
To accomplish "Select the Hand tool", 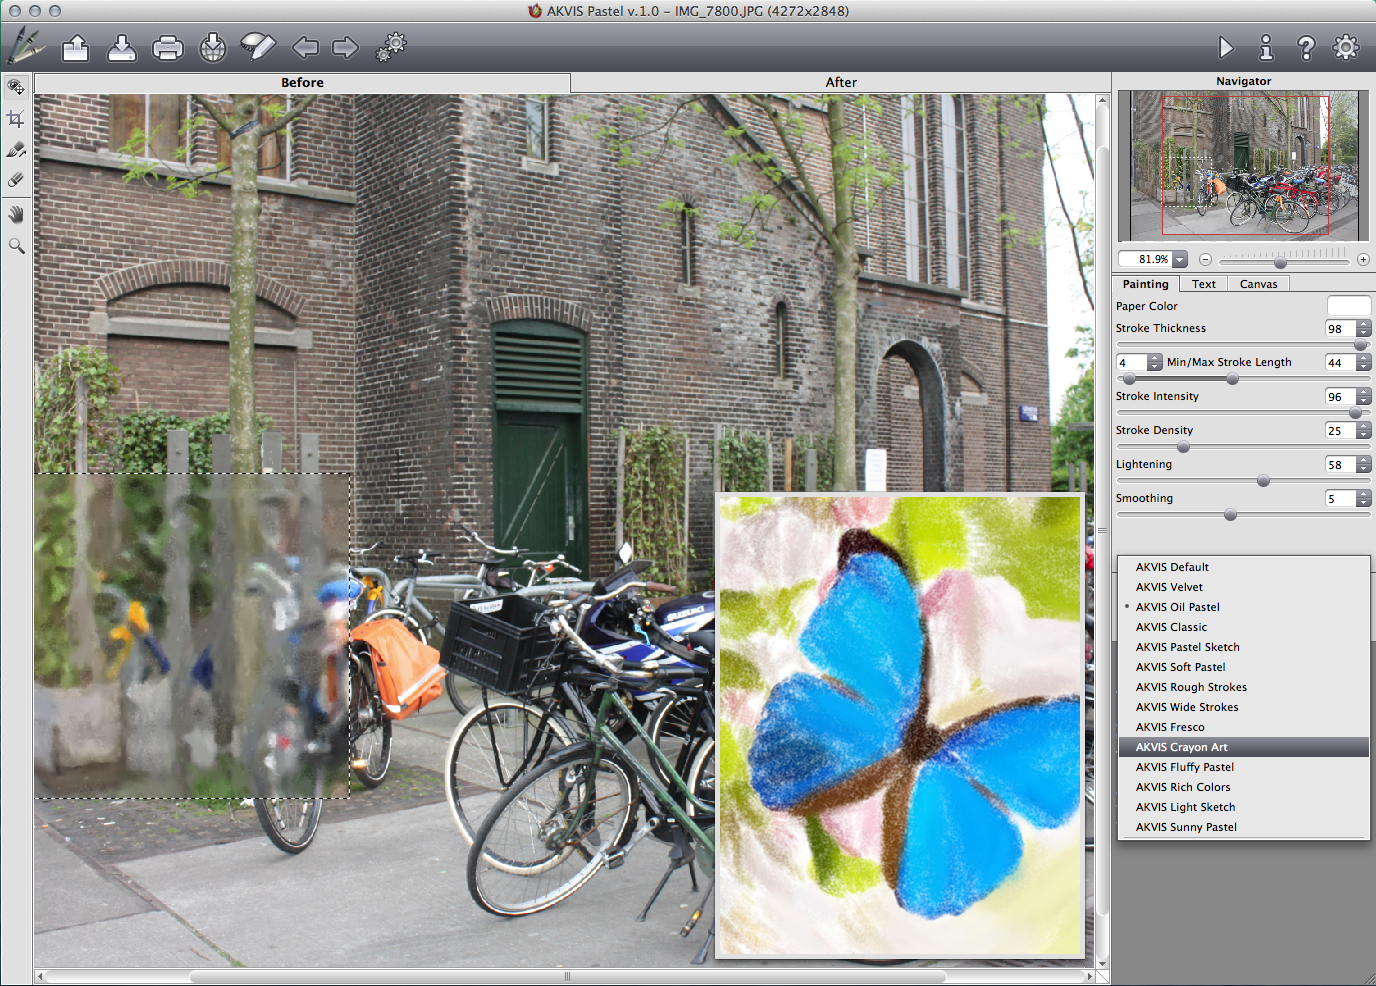I will click(x=16, y=214).
